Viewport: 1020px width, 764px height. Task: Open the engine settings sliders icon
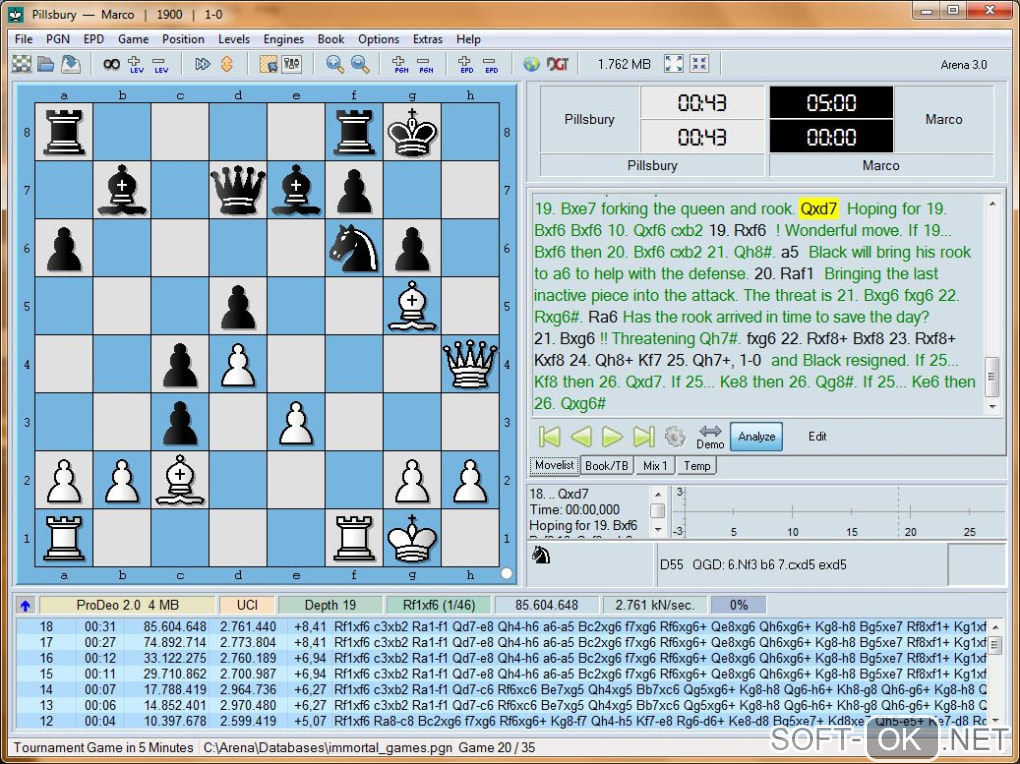(291, 64)
